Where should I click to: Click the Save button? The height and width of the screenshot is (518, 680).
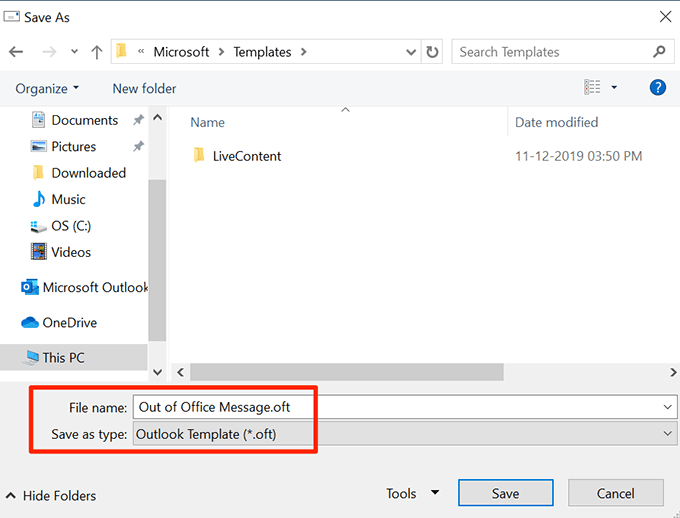(505, 493)
